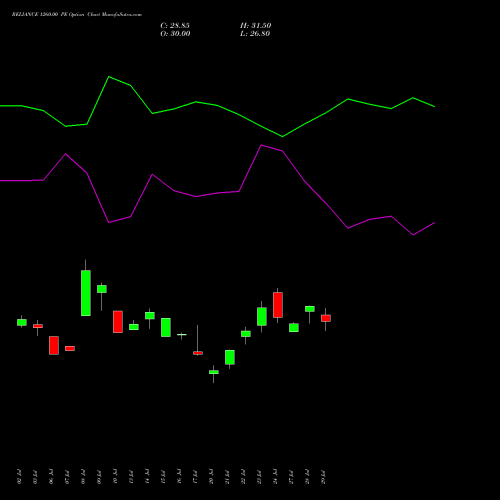The width and height of the screenshot is (500, 500).
Task: Select the green candlestick on 23 Jul
Action: click(262, 316)
